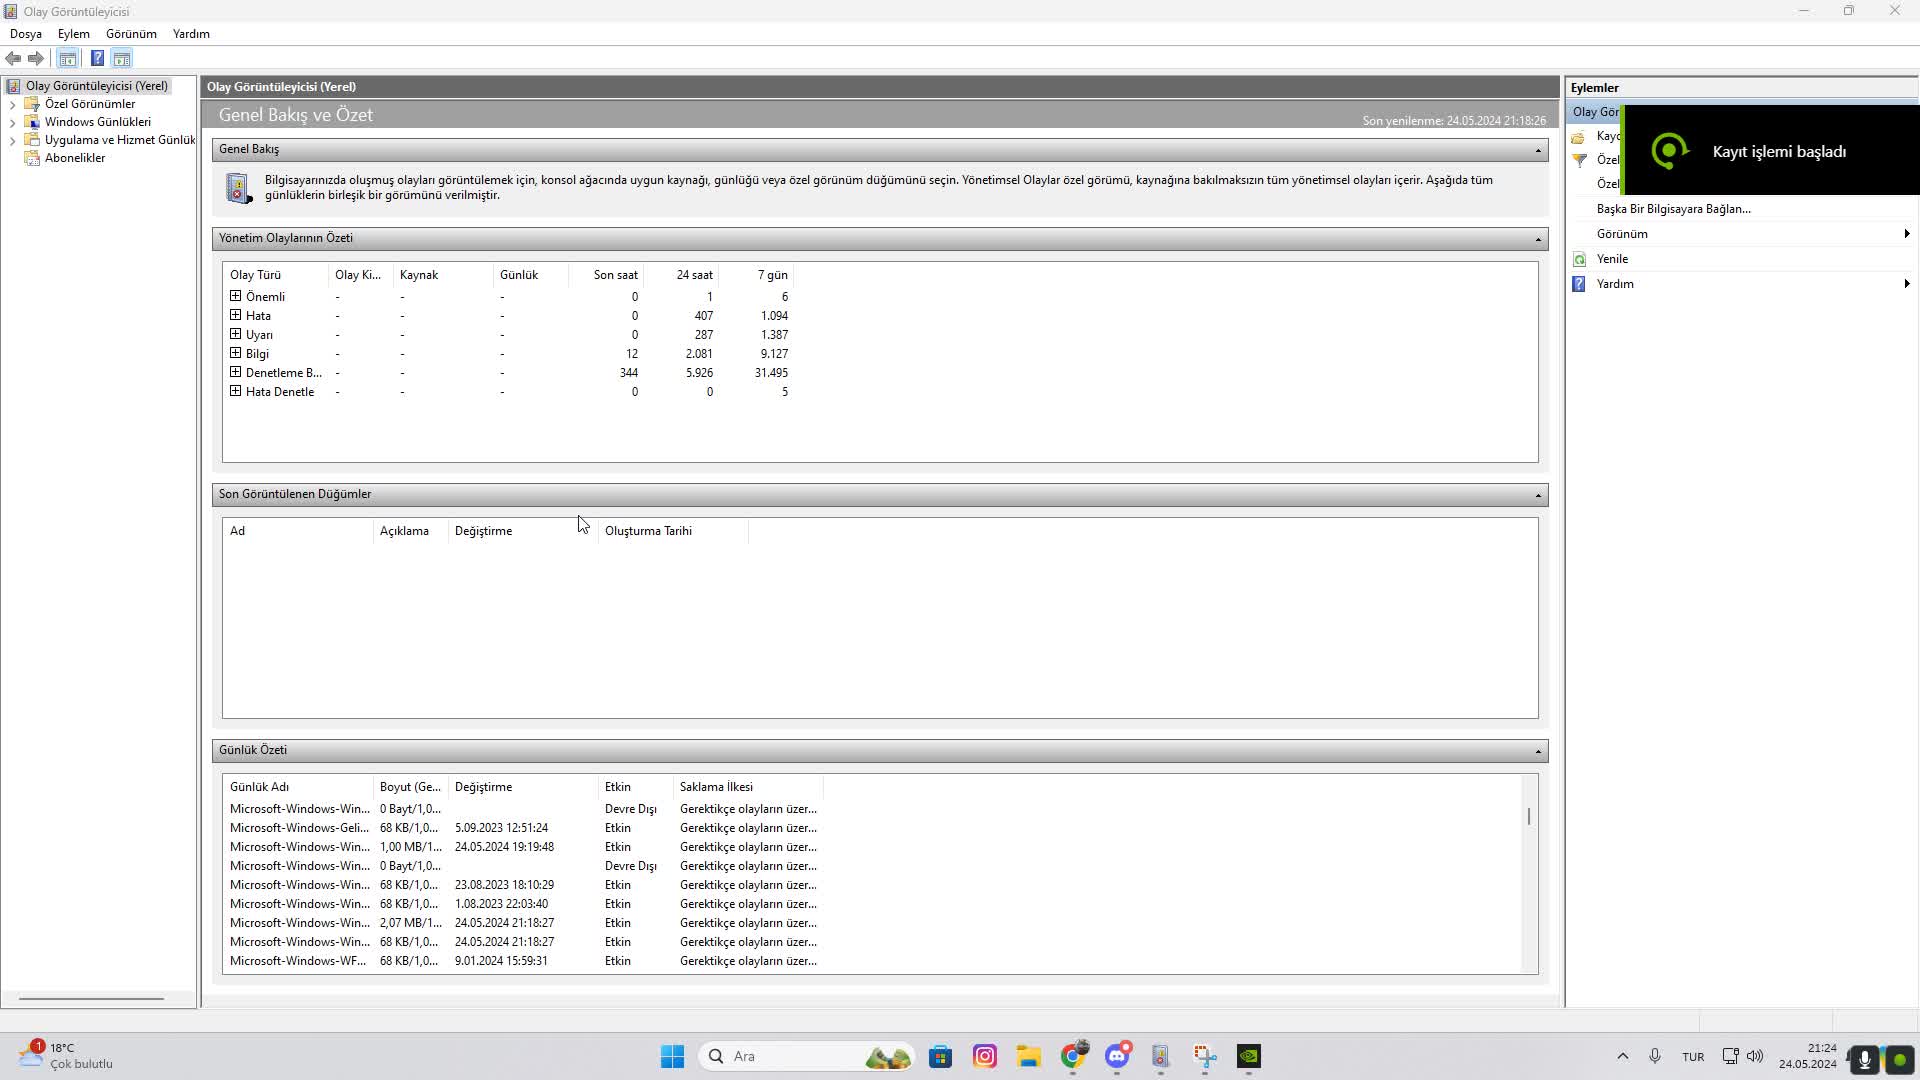This screenshot has height=1080, width=1920.
Task: Click the Günlük Özeti list scrollbar thumb
Action: 1529,816
